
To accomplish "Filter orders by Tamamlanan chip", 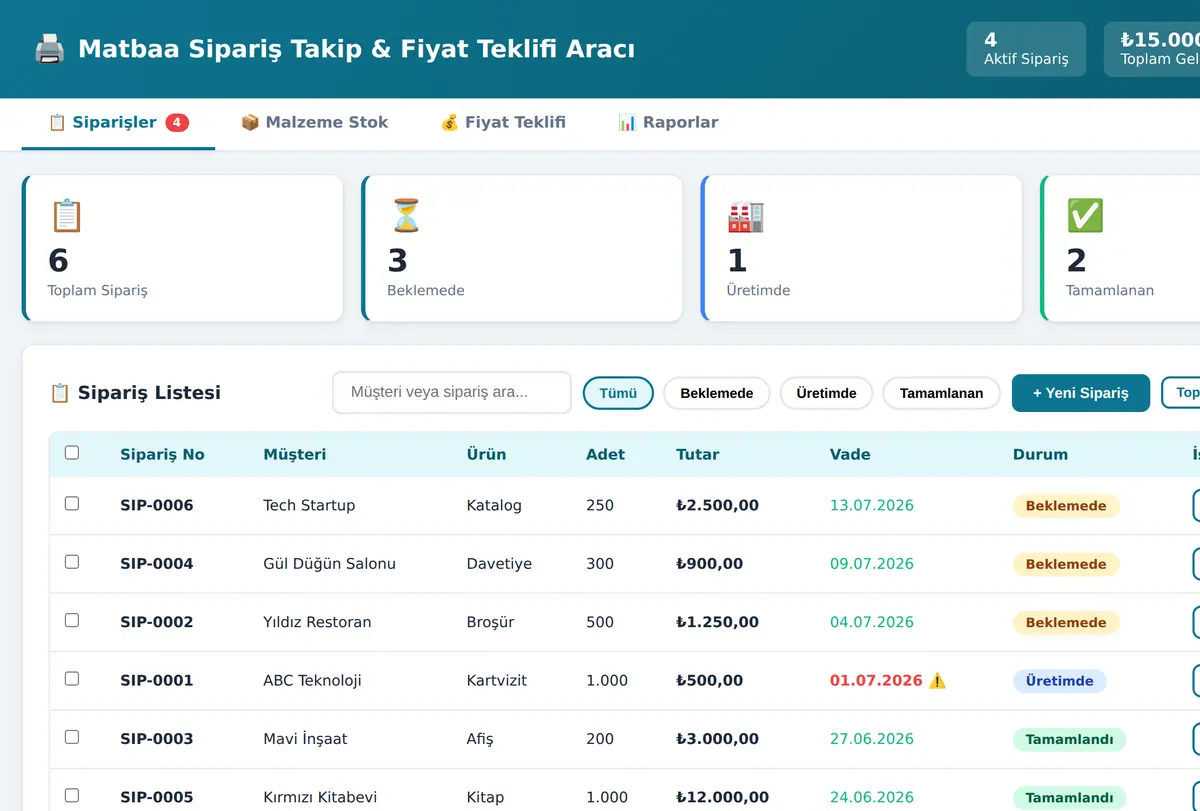I will (941, 393).
